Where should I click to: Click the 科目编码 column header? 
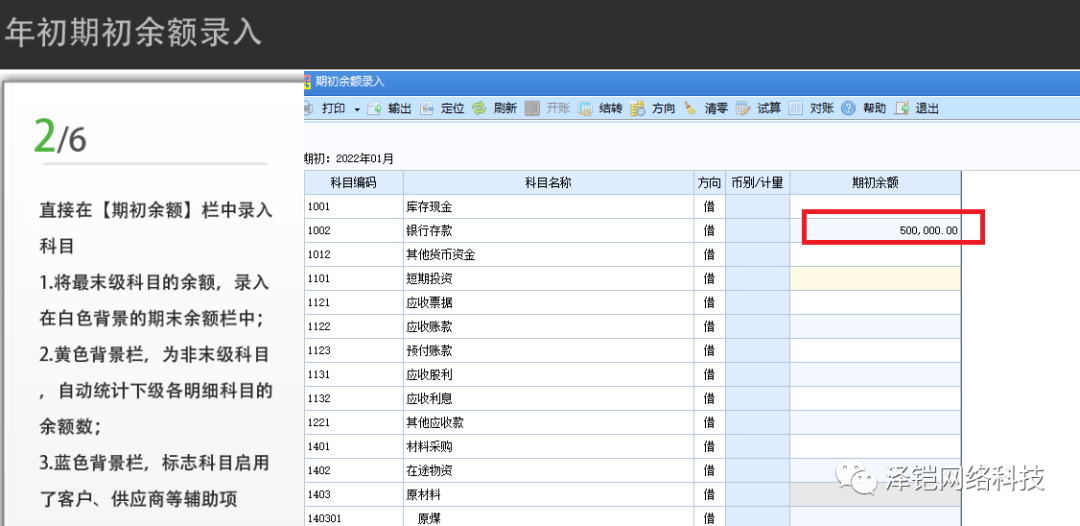pos(353,183)
